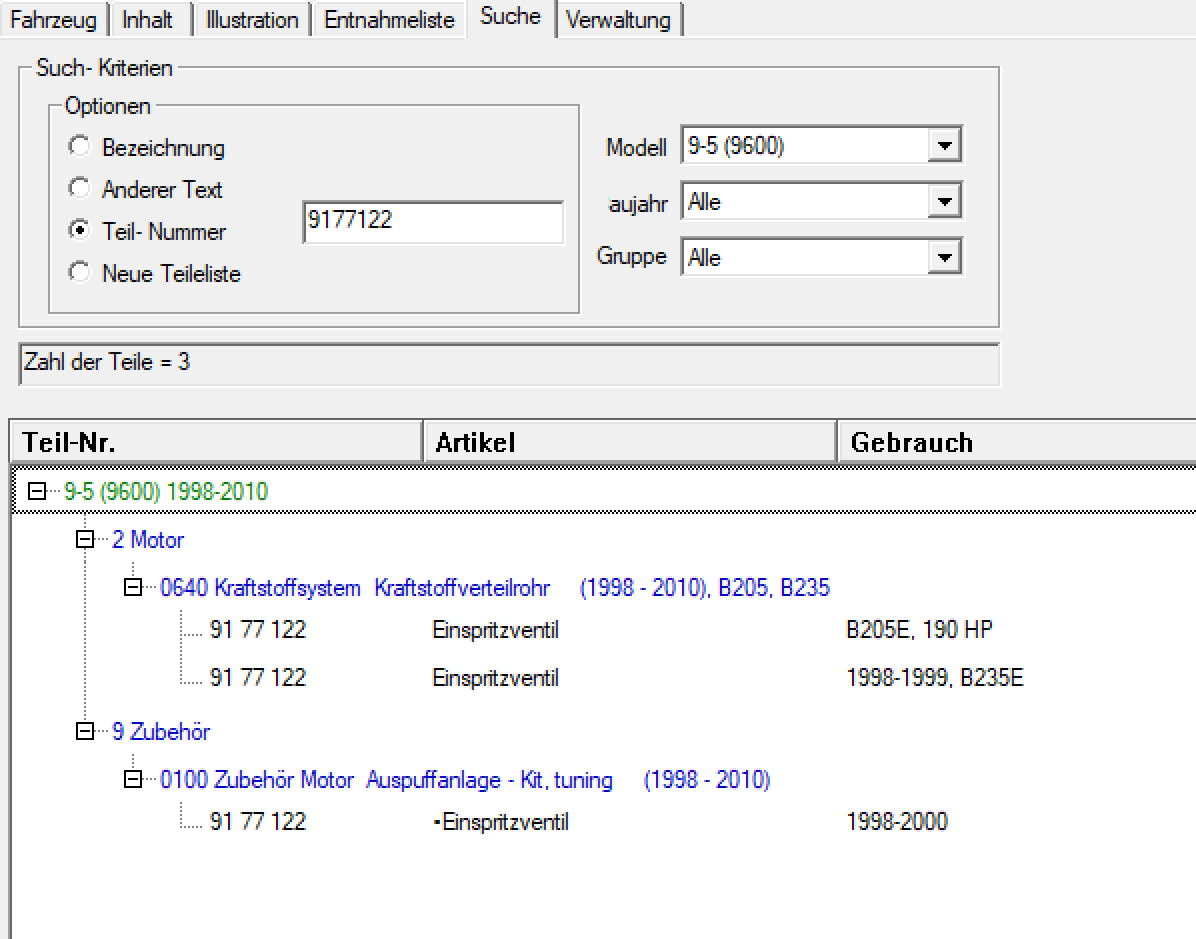
Task: Select the Anderer Text radio option
Action: 79,188
